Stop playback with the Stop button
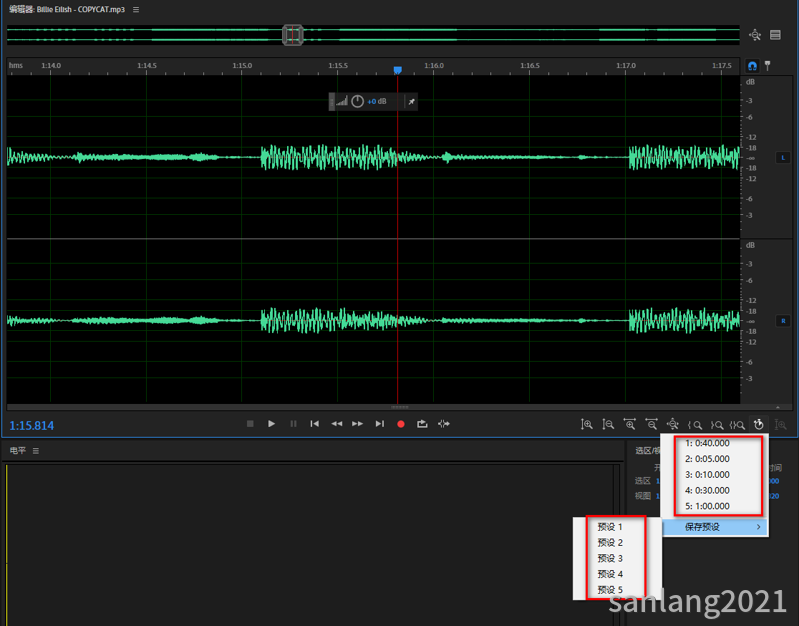 click(x=250, y=424)
